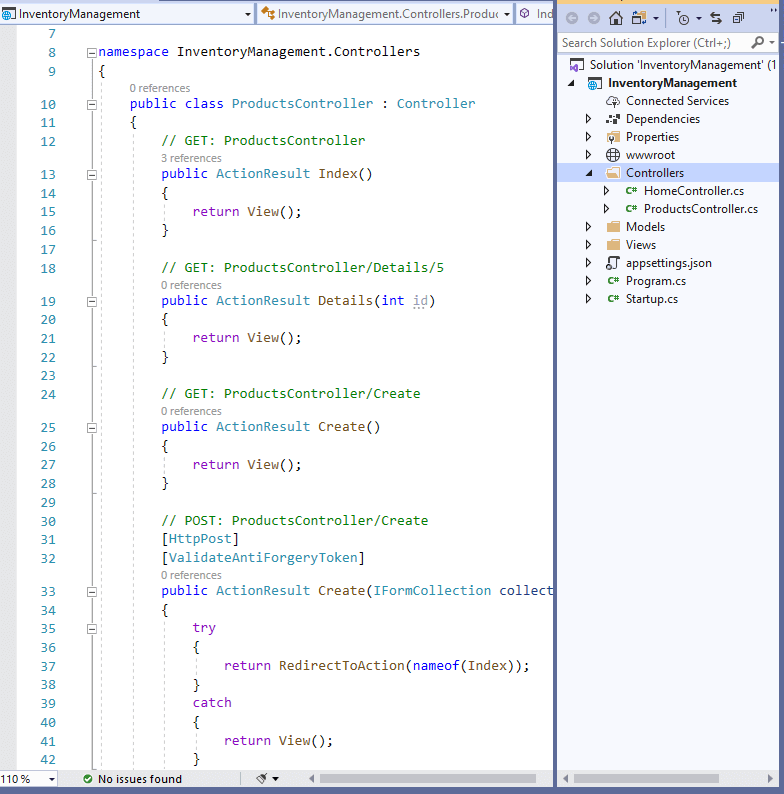Select ProductsController.cs in Solution Explorer

700,209
